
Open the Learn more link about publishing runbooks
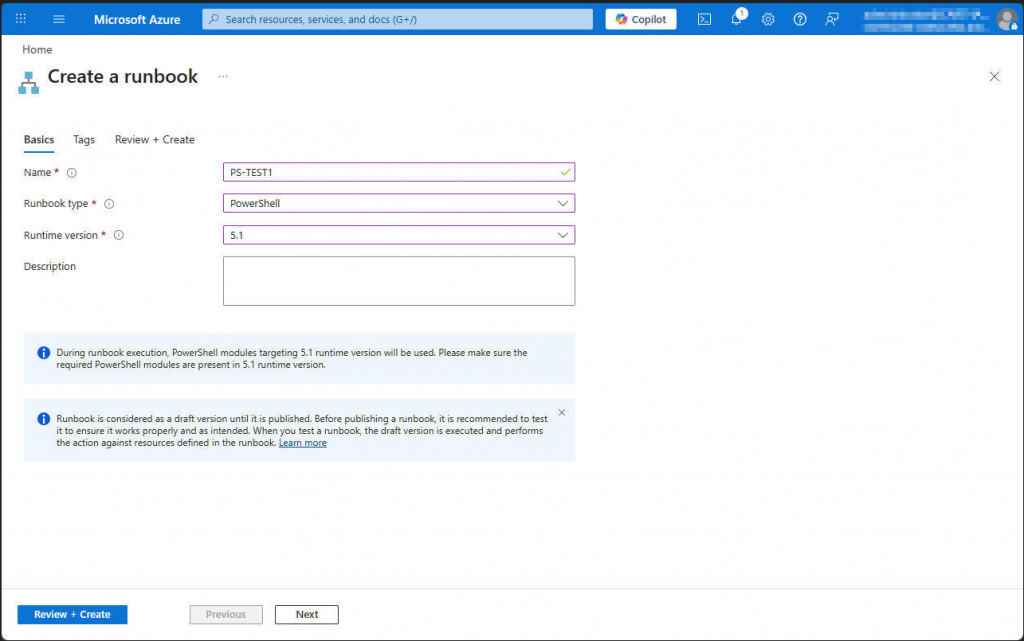[302, 442]
